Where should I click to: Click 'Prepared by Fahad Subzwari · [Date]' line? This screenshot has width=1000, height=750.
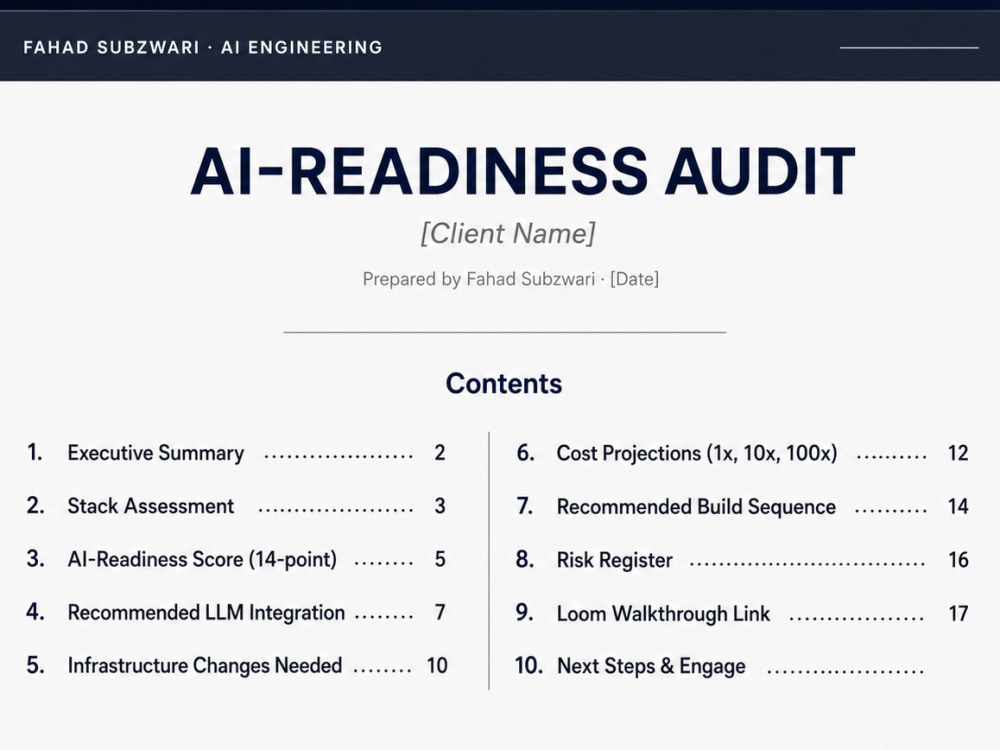(x=510, y=279)
